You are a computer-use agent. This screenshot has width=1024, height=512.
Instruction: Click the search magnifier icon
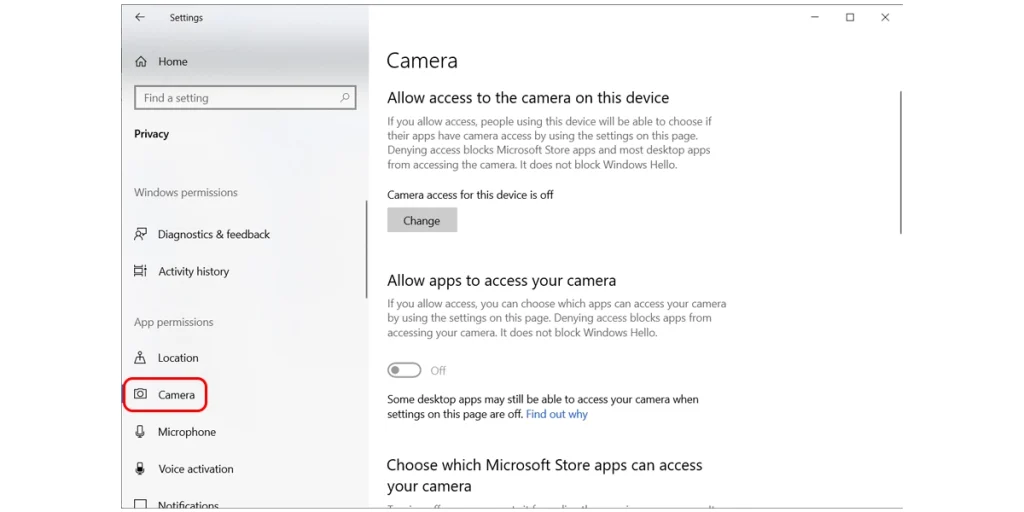[345, 98]
